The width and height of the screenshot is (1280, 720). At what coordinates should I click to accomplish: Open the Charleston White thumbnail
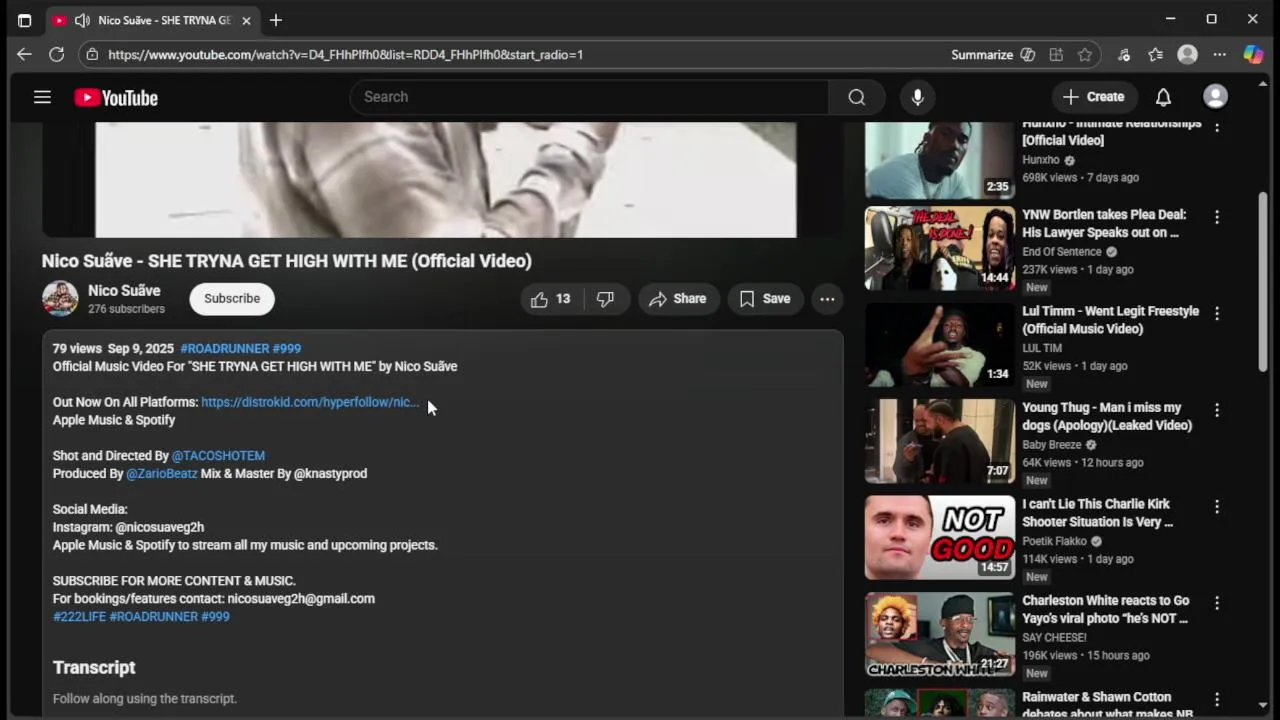pos(939,635)
